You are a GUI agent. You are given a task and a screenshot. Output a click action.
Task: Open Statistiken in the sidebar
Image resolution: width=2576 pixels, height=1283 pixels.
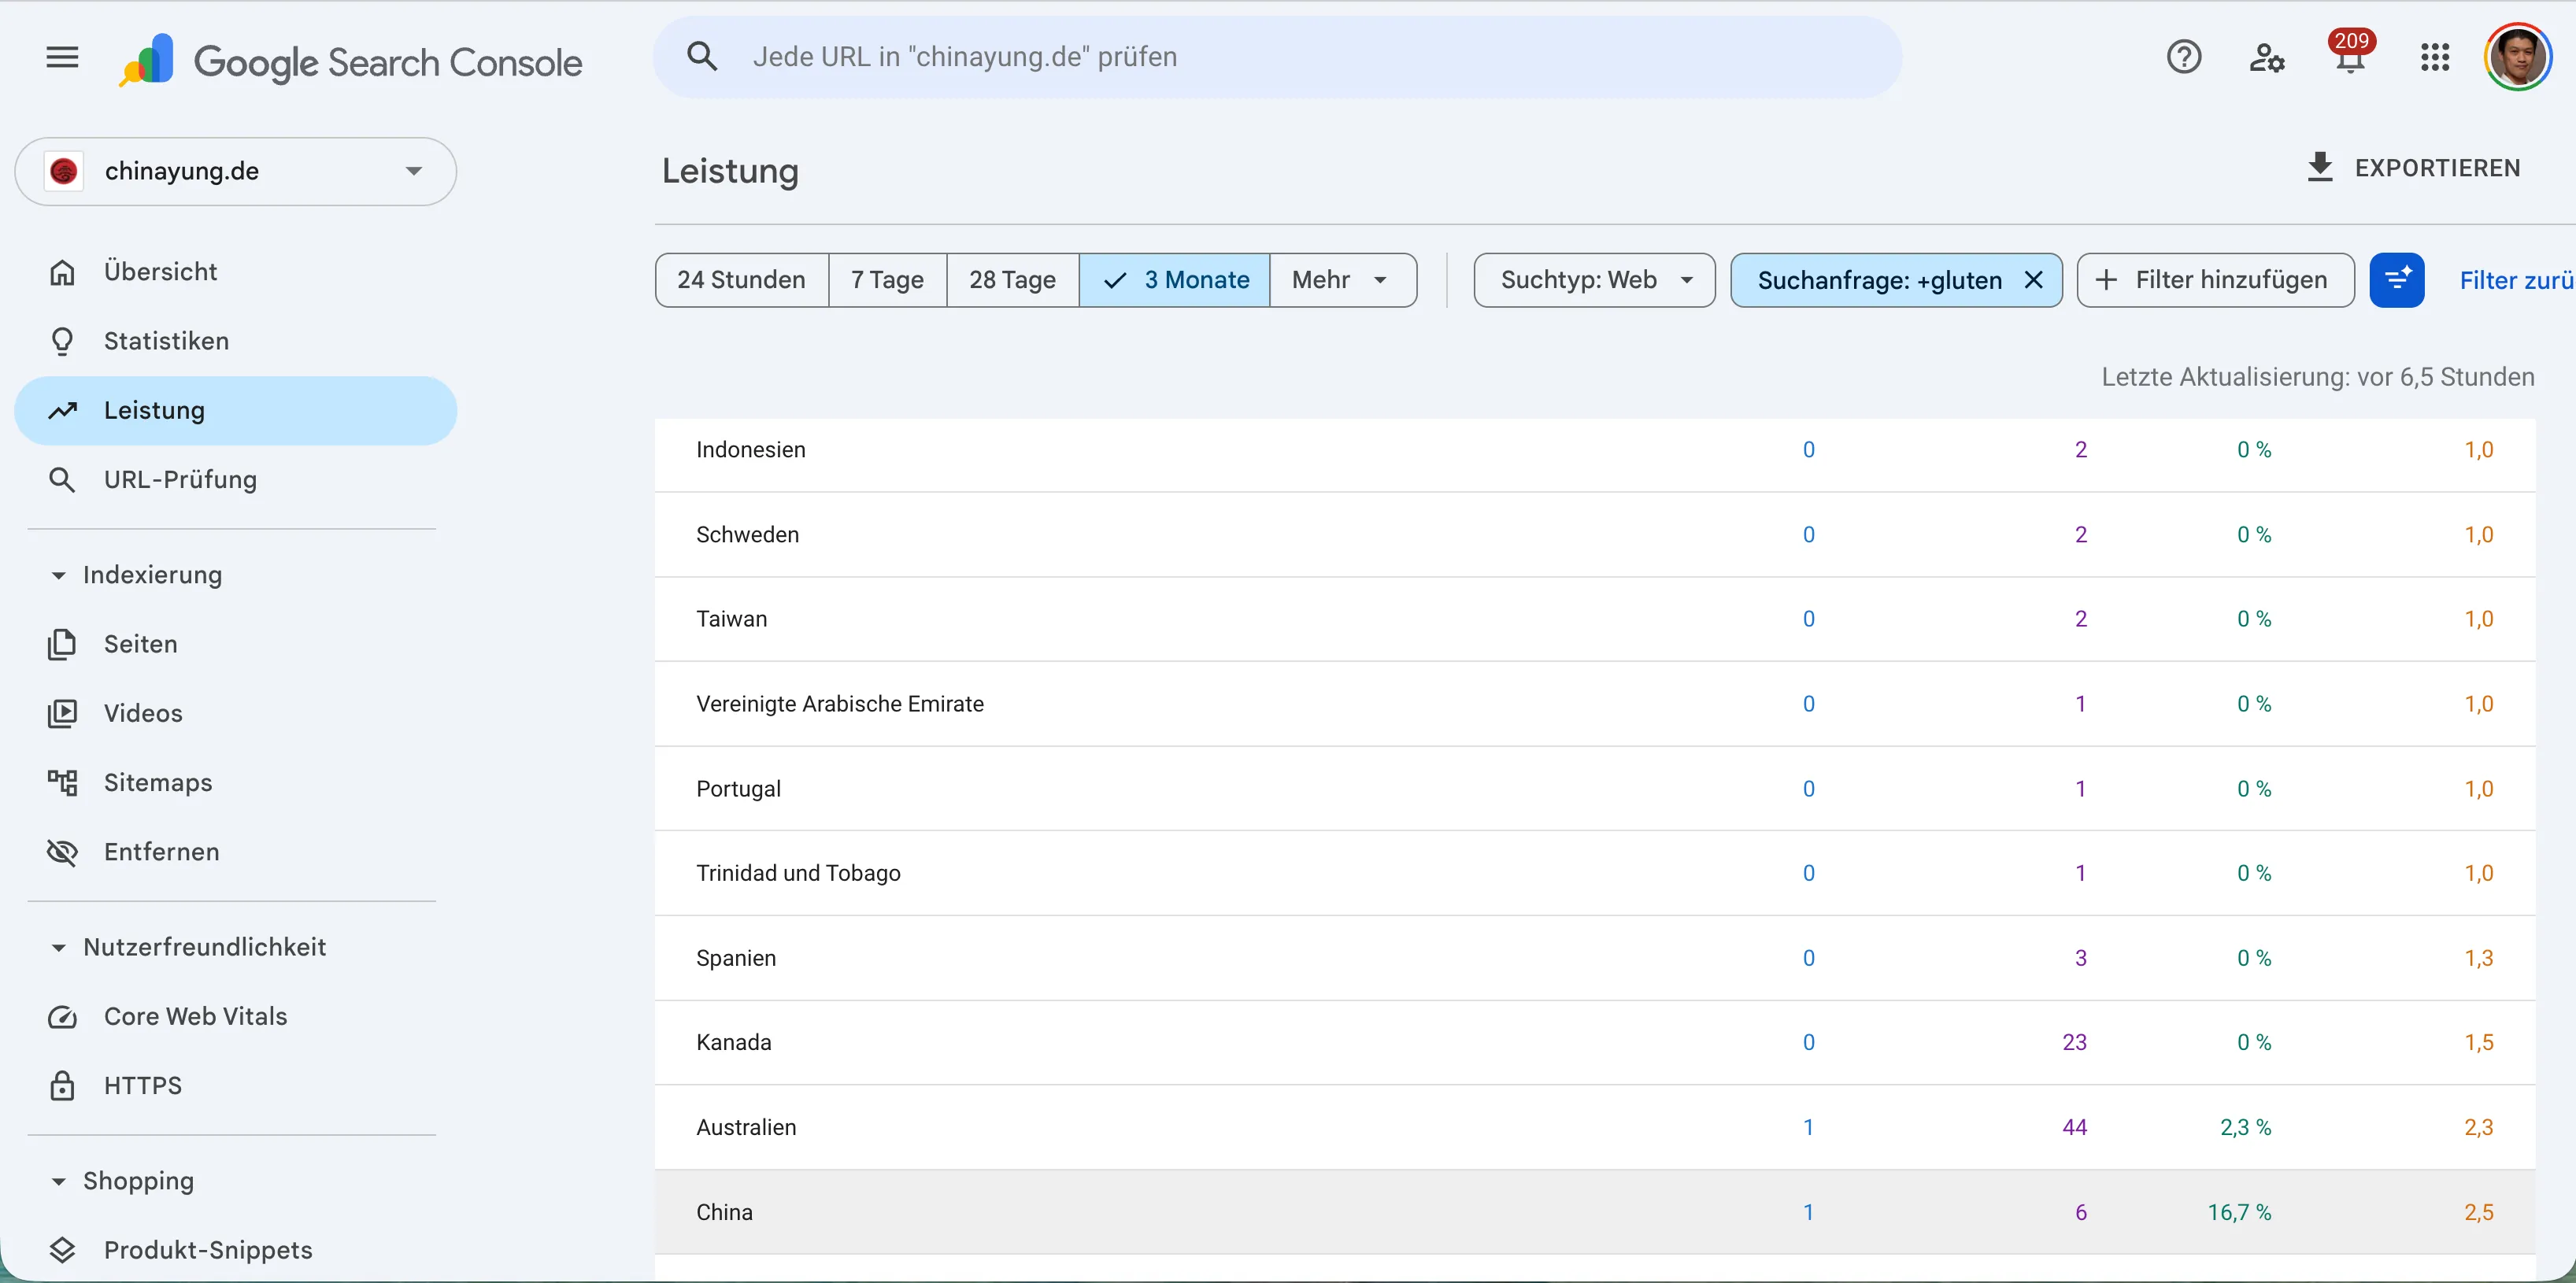tap(236, 341)
